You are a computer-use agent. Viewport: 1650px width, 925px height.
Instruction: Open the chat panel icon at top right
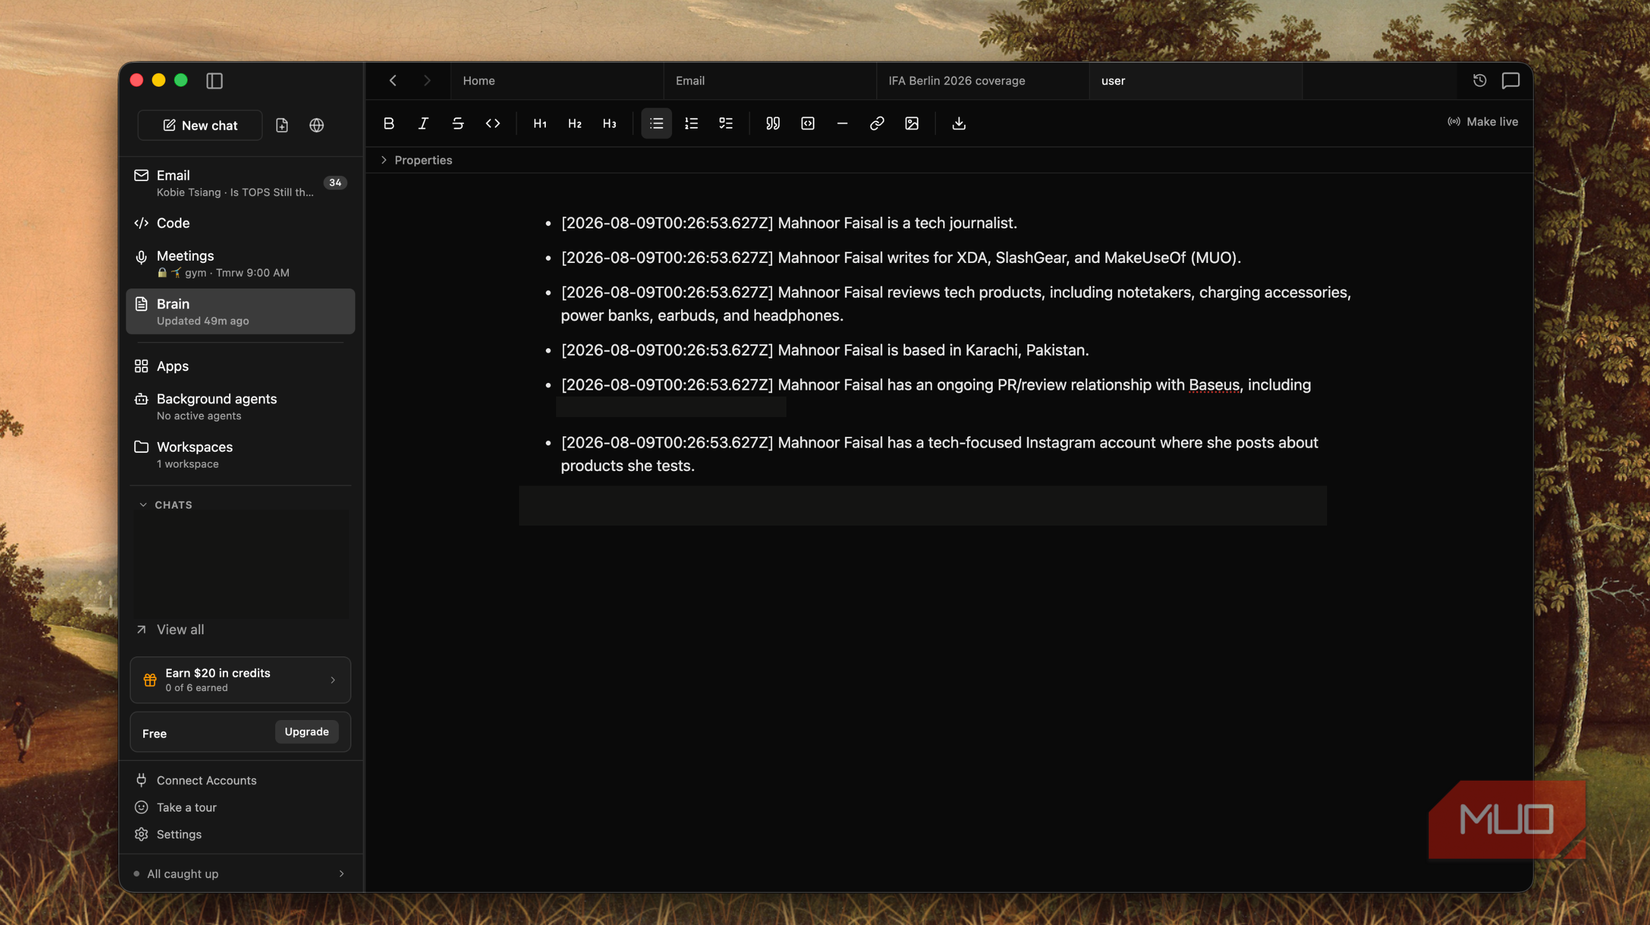[1511, 80]
